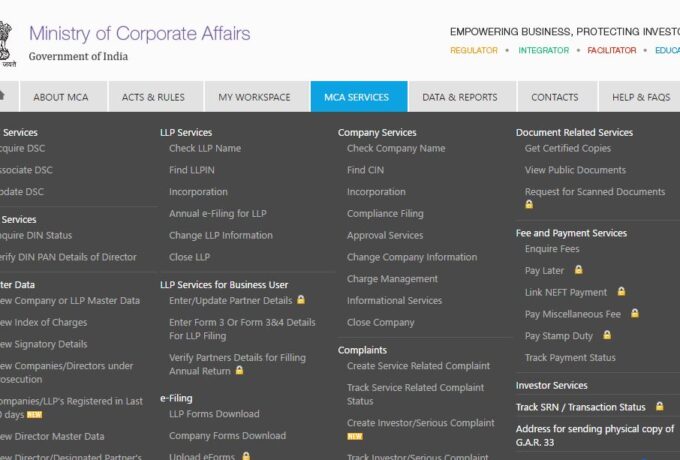
Task: Open Company Forms Download under e-Filing
Action: [x=227, y=436]
